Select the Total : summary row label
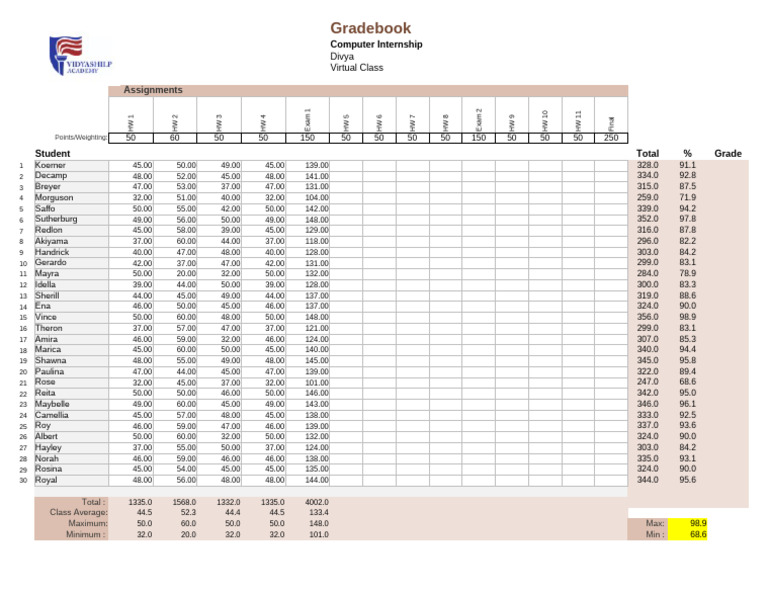 [x=94, y=502]
